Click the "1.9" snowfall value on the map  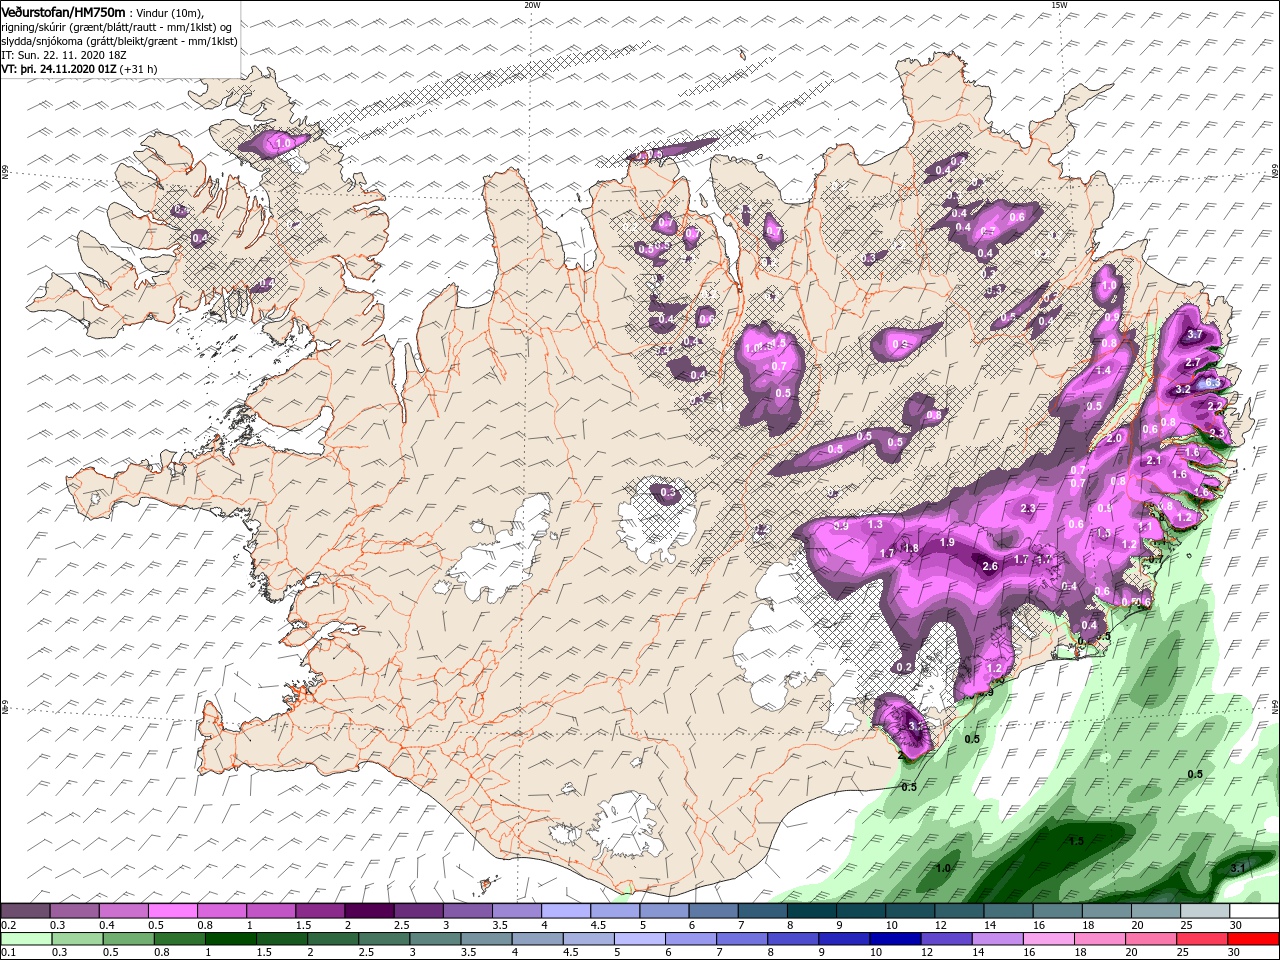(947, 542)
